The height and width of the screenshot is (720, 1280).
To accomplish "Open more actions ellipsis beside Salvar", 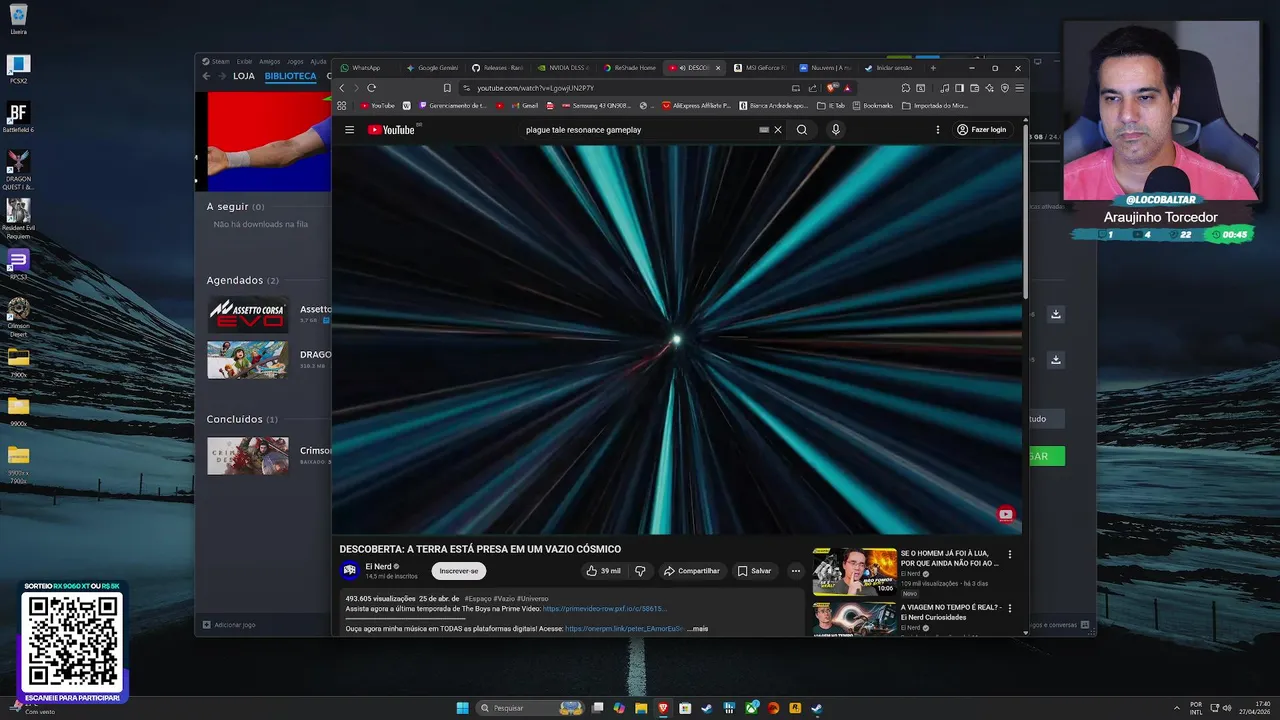I will (796, 571).
